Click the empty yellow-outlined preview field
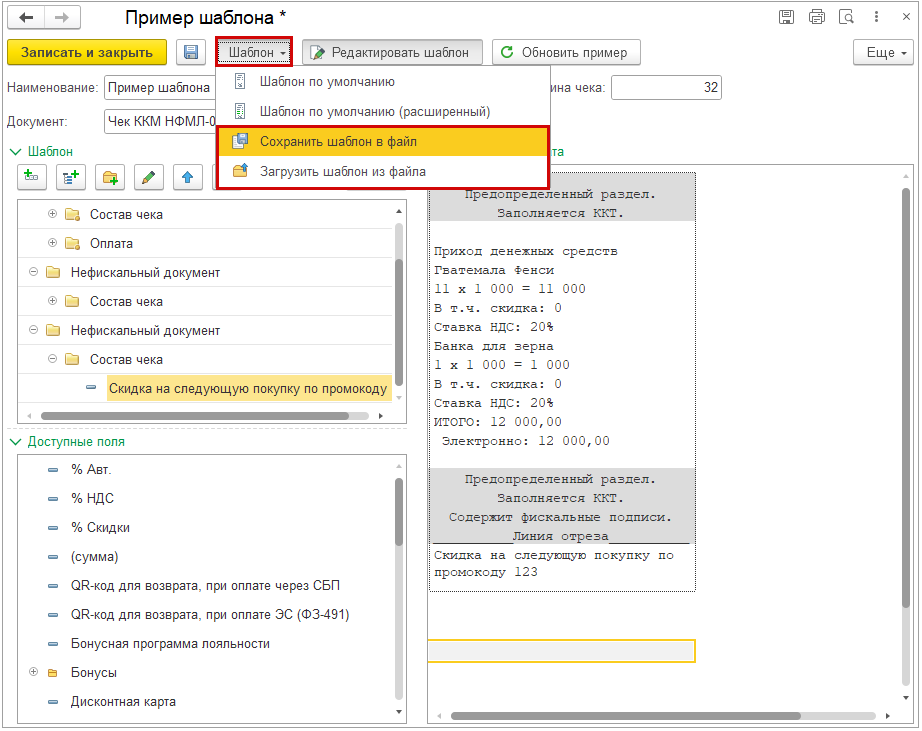This screenshot has width=922, height=731. pos(562,651)
